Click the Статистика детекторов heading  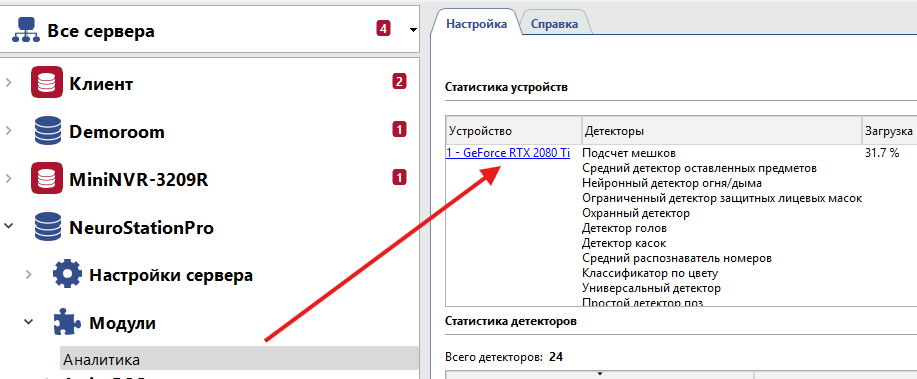[510, 321]
